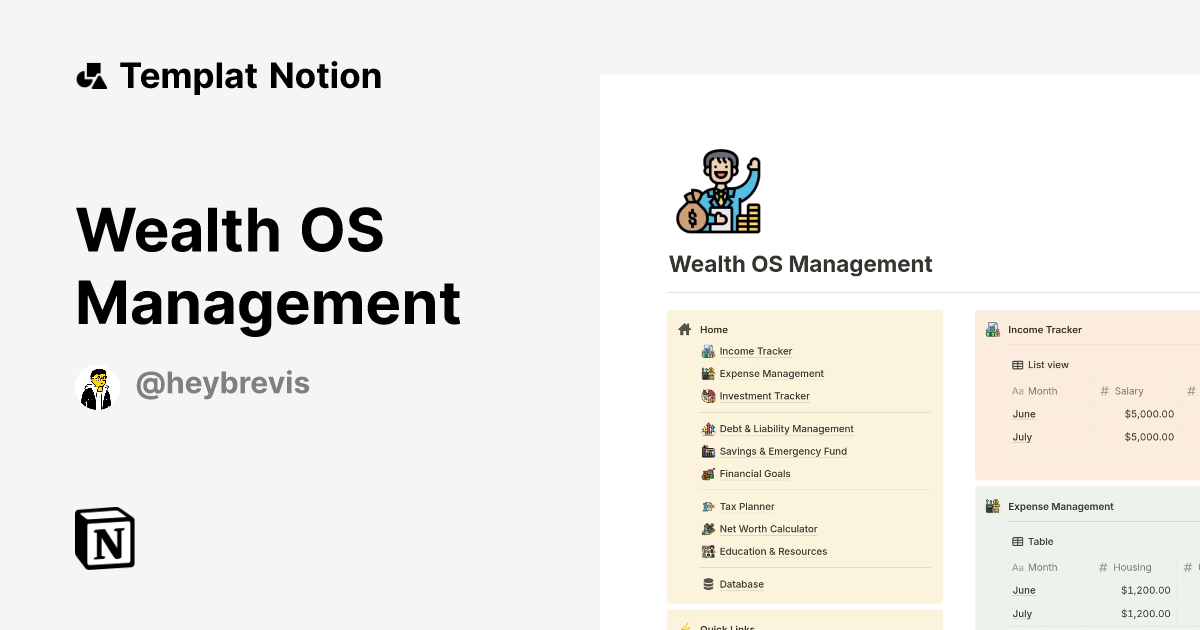Open the Savings & Emergency Fund page
Screen dimensions: 1200x630
click(x=783, y=451)
